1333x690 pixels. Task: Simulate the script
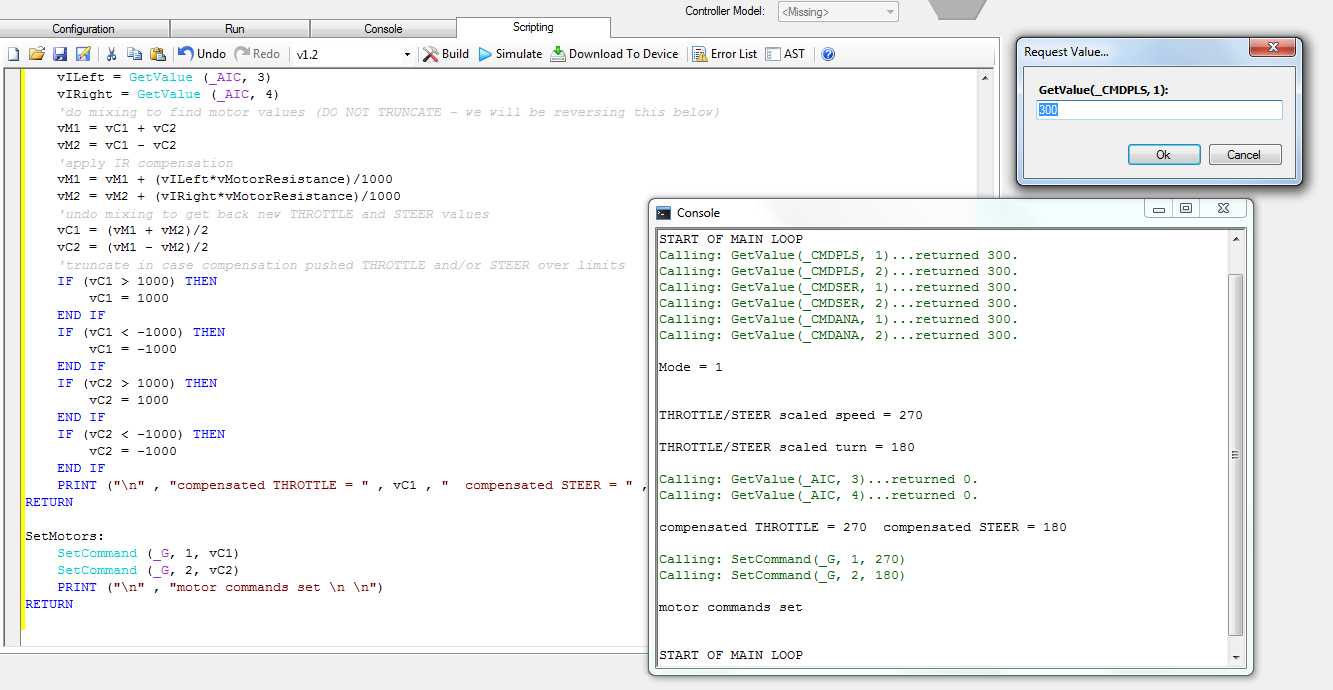point(512,53)
